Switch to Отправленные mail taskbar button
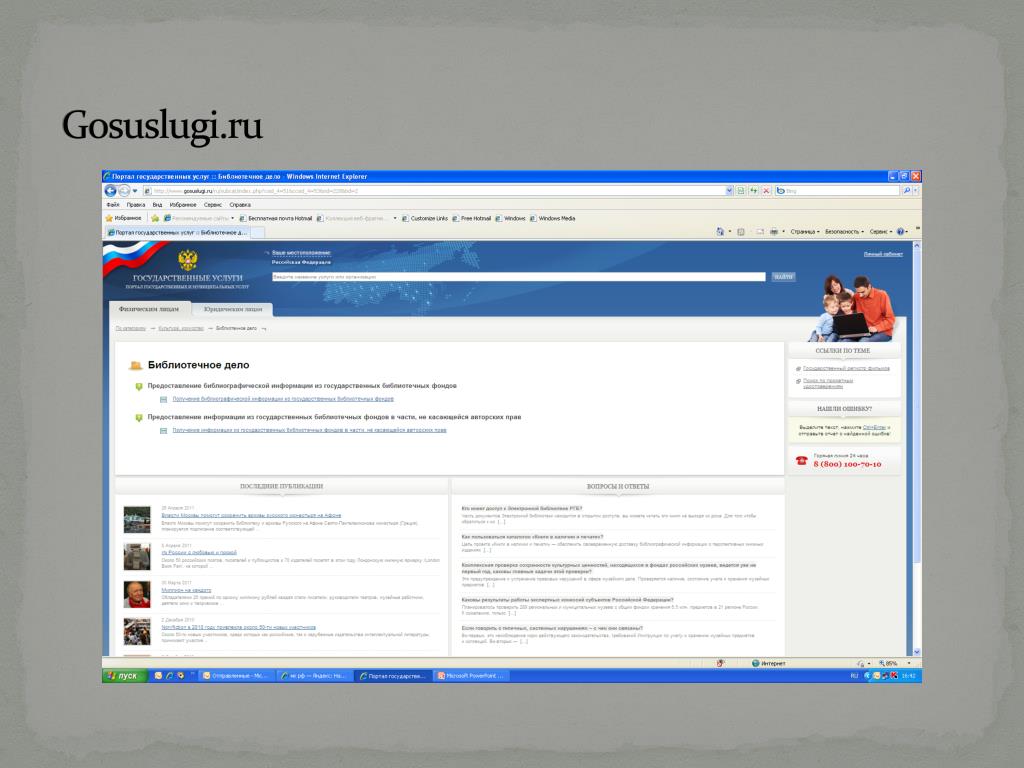1024x768 pixels. [x=235, y=676]
